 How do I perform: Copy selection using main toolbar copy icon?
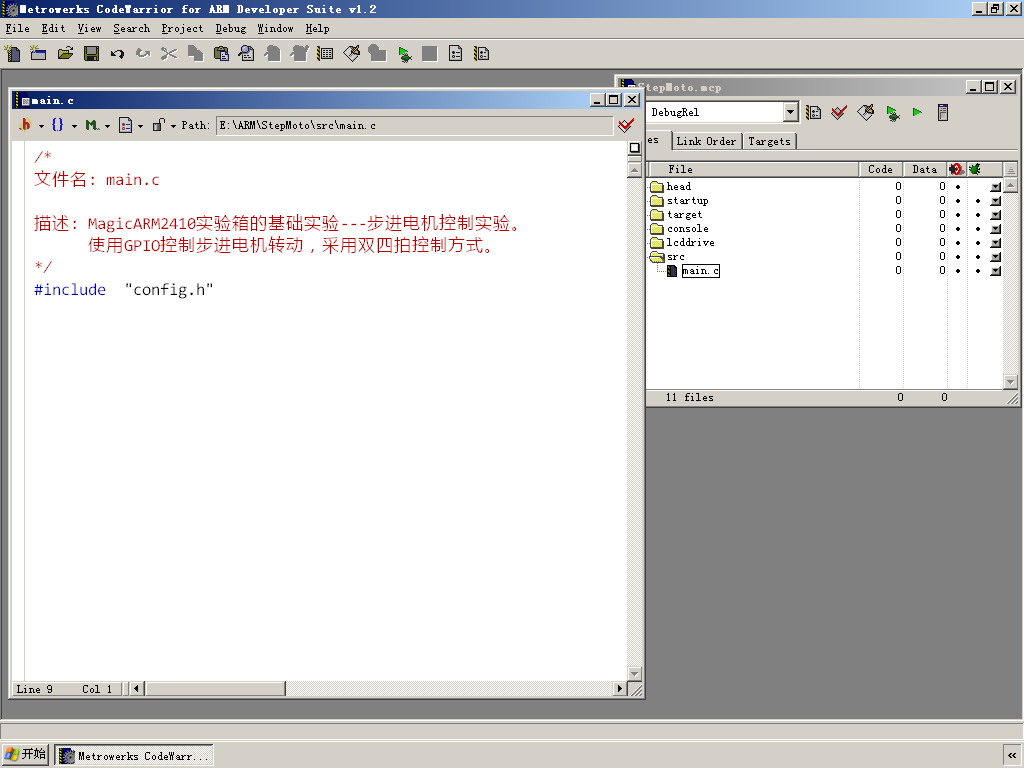[195, 54]
